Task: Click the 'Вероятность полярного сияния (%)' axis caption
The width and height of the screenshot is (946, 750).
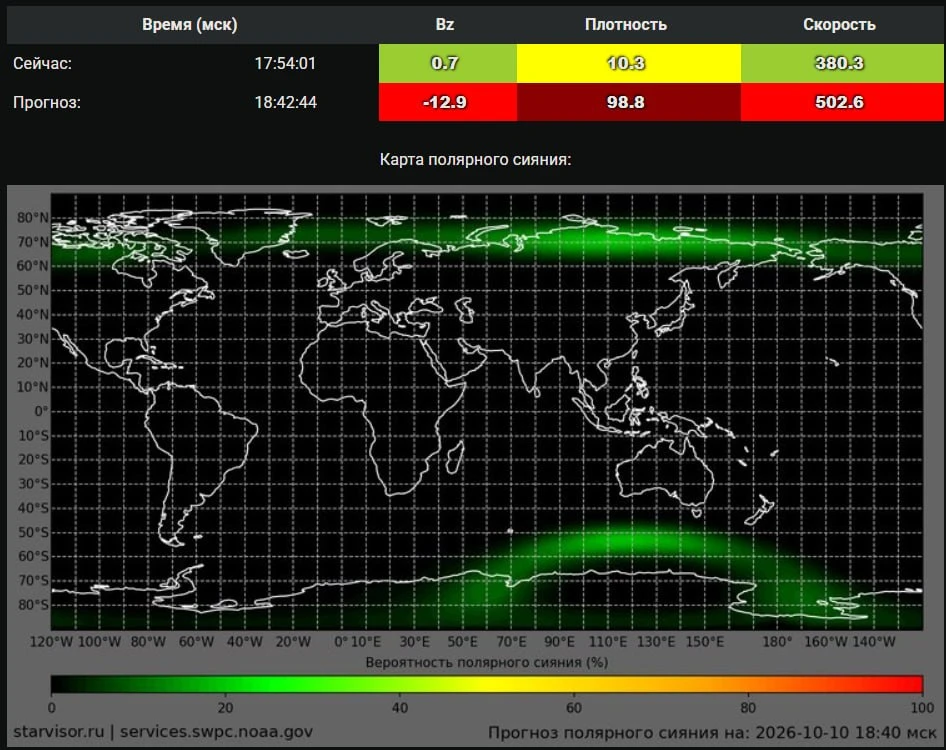Action: [x=487, y=663]
